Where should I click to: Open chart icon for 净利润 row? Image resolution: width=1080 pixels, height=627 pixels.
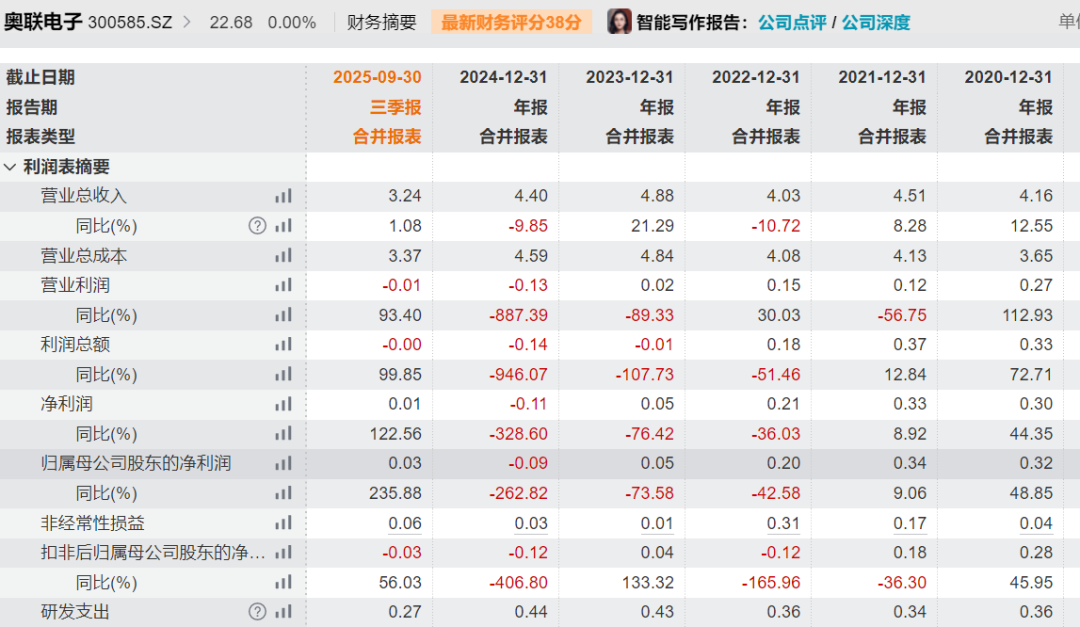coord(283,404)
